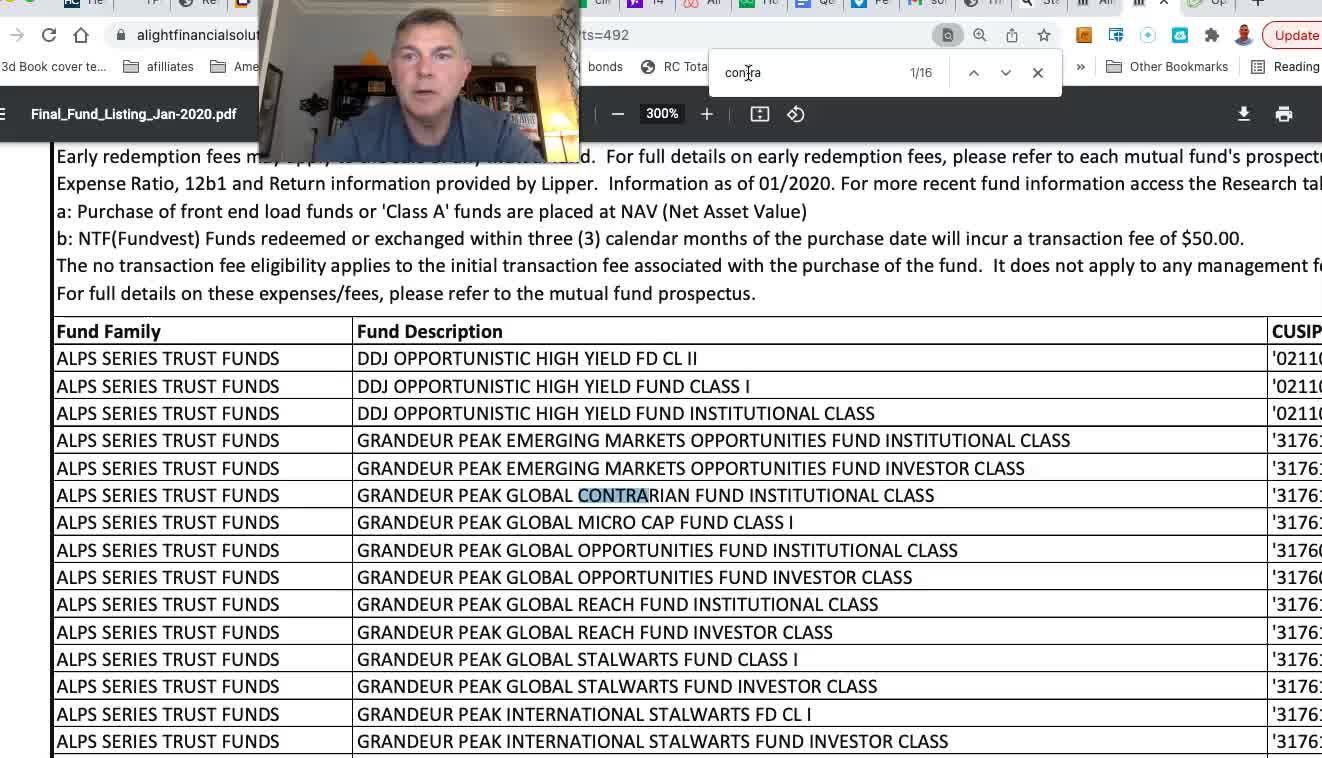Open the Extensions puzzle piece menu
Viewport: 1322px width, 758px height.
(x=1212, y=35)
